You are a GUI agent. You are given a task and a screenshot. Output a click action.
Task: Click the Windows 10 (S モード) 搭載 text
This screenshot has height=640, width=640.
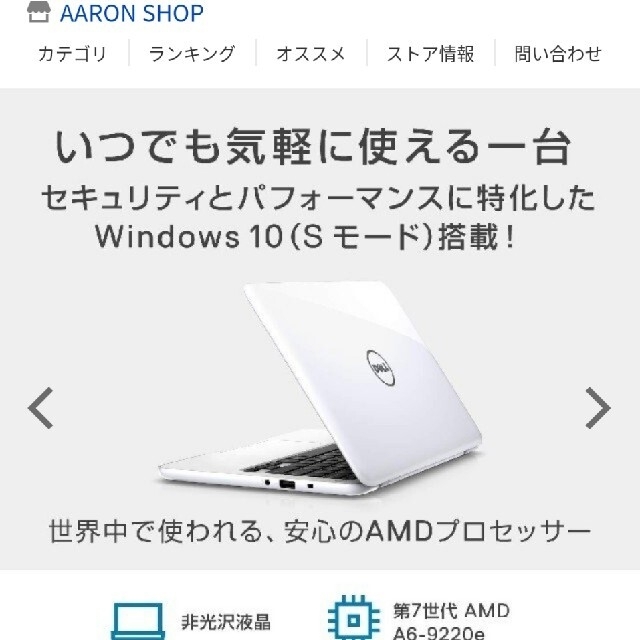coord(304,236)
